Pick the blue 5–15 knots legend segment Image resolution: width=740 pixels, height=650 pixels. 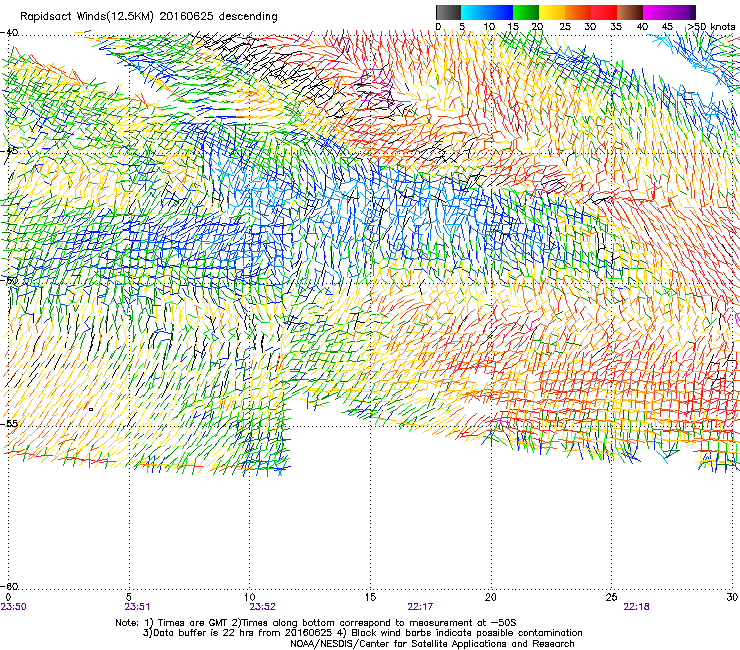click(487, 12)
